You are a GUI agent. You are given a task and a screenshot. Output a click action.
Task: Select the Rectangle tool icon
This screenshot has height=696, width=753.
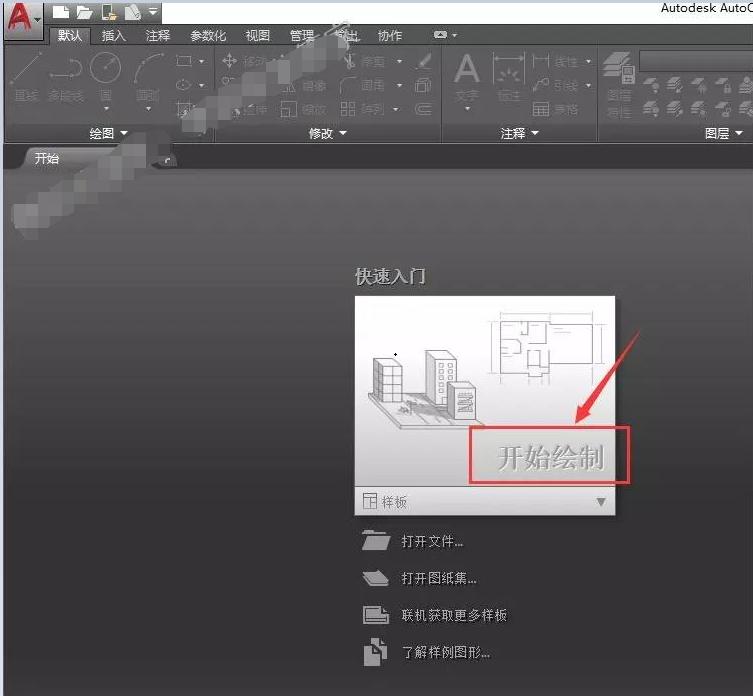point(184,61)
